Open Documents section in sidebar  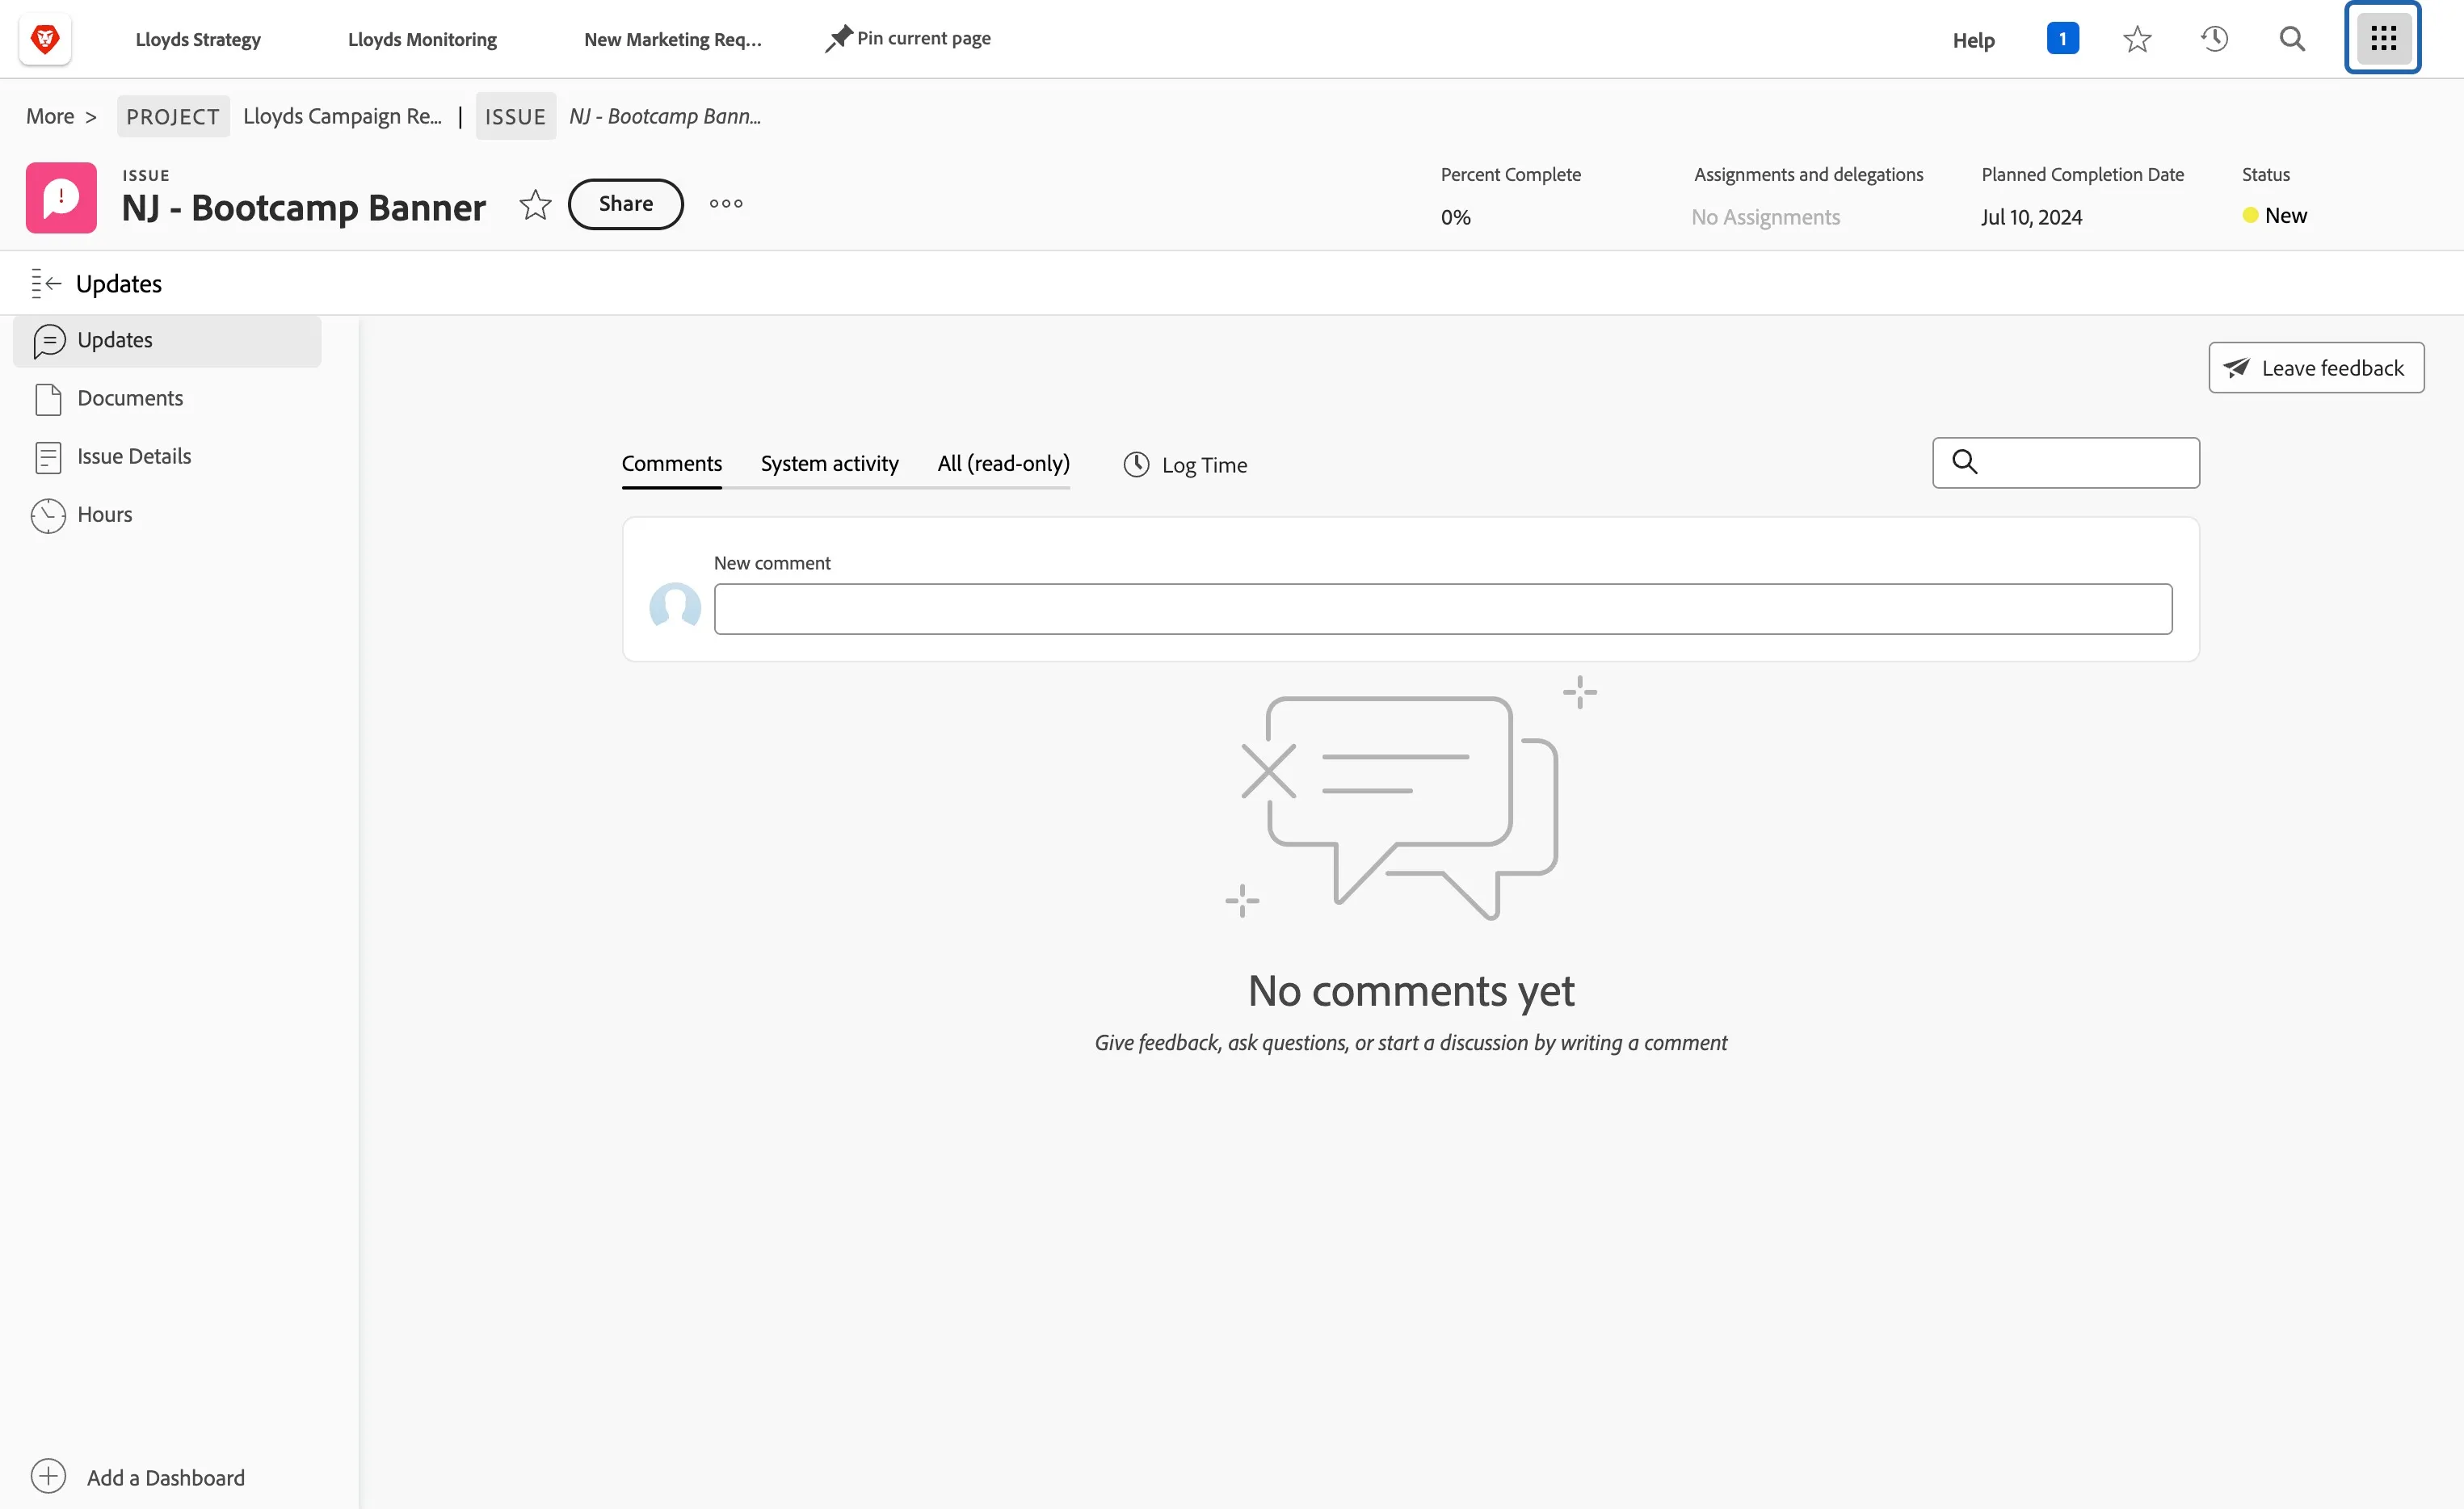167,399
